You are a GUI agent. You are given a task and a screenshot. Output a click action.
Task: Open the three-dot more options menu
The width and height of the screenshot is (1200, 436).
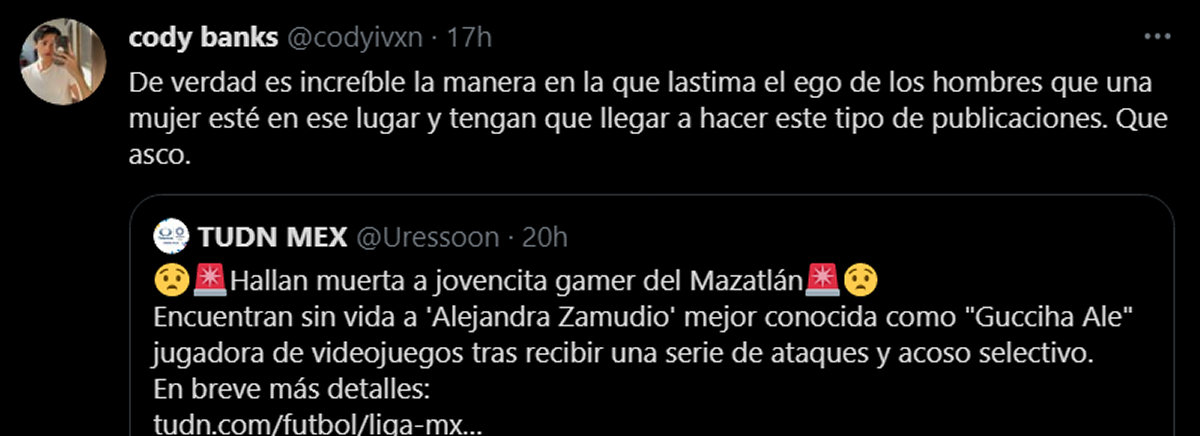click(x=1156, y=37)
